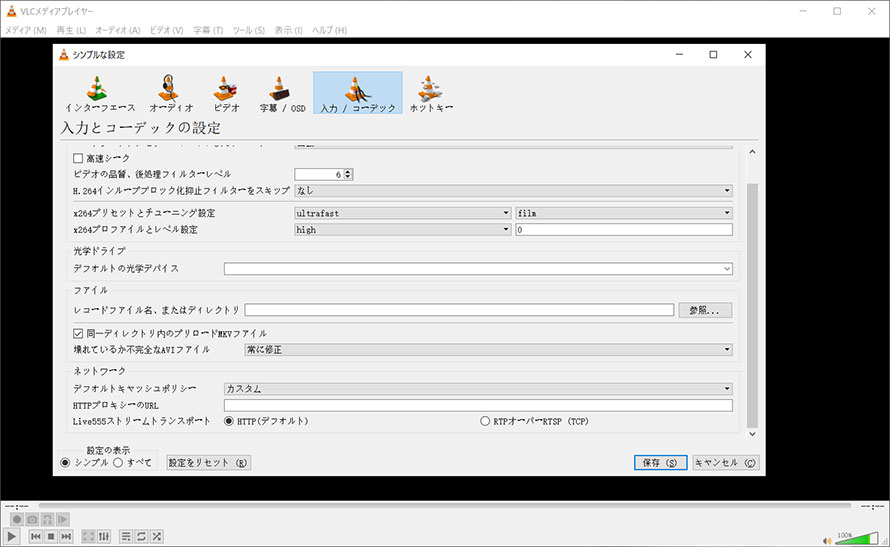
Task: Increase the post-processing filter level spinner
Action: point(349,171)
